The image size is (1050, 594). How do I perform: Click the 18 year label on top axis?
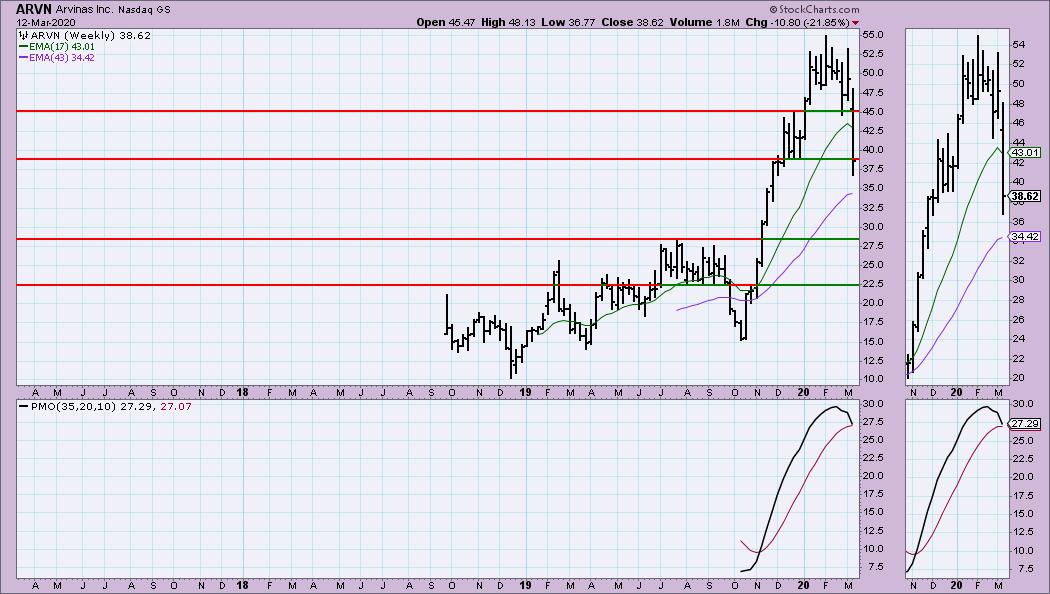coord(242,392)
